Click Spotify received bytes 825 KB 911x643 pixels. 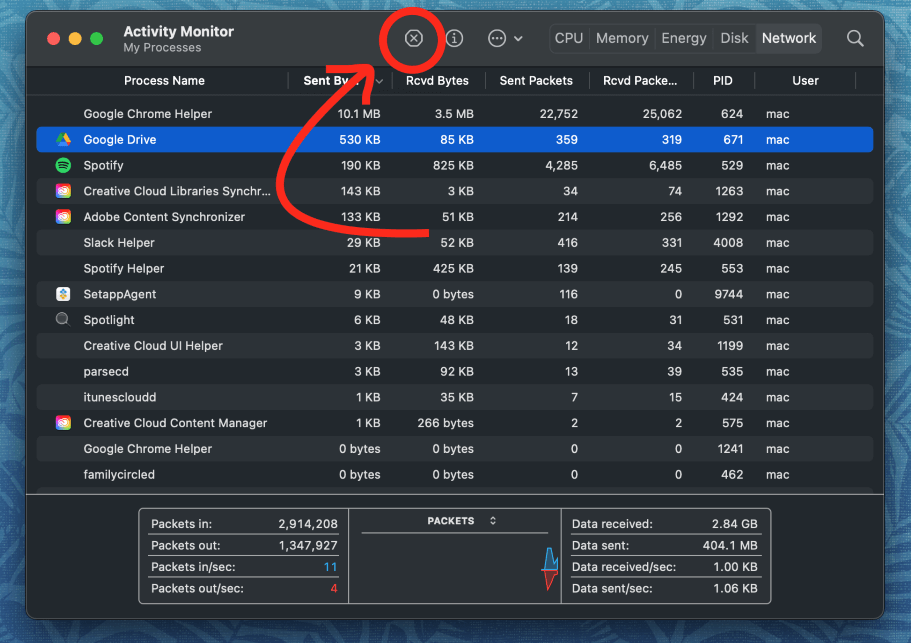click(x=453, y=166)
